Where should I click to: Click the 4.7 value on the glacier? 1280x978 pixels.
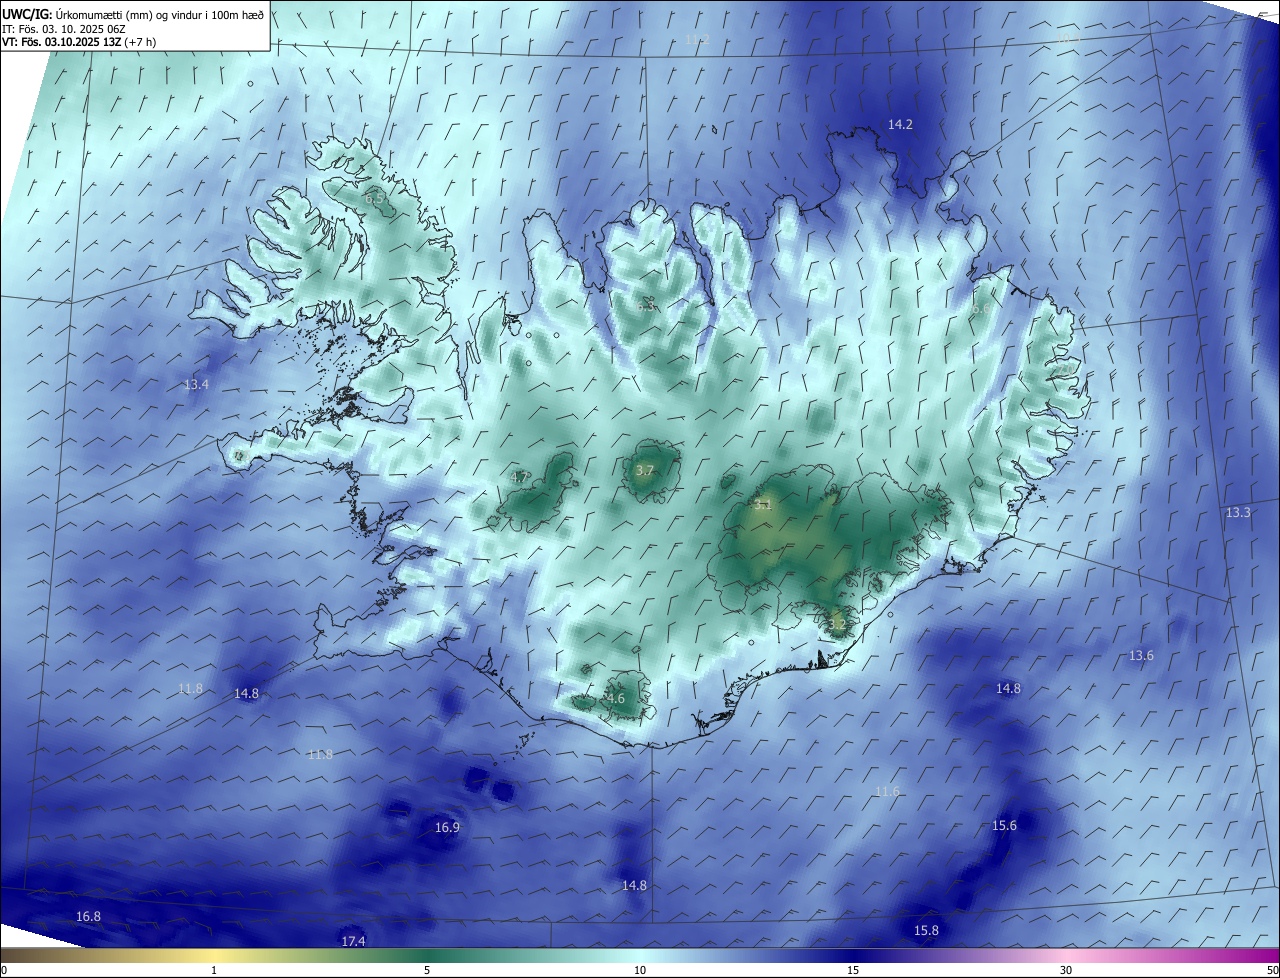pos(519,478)
